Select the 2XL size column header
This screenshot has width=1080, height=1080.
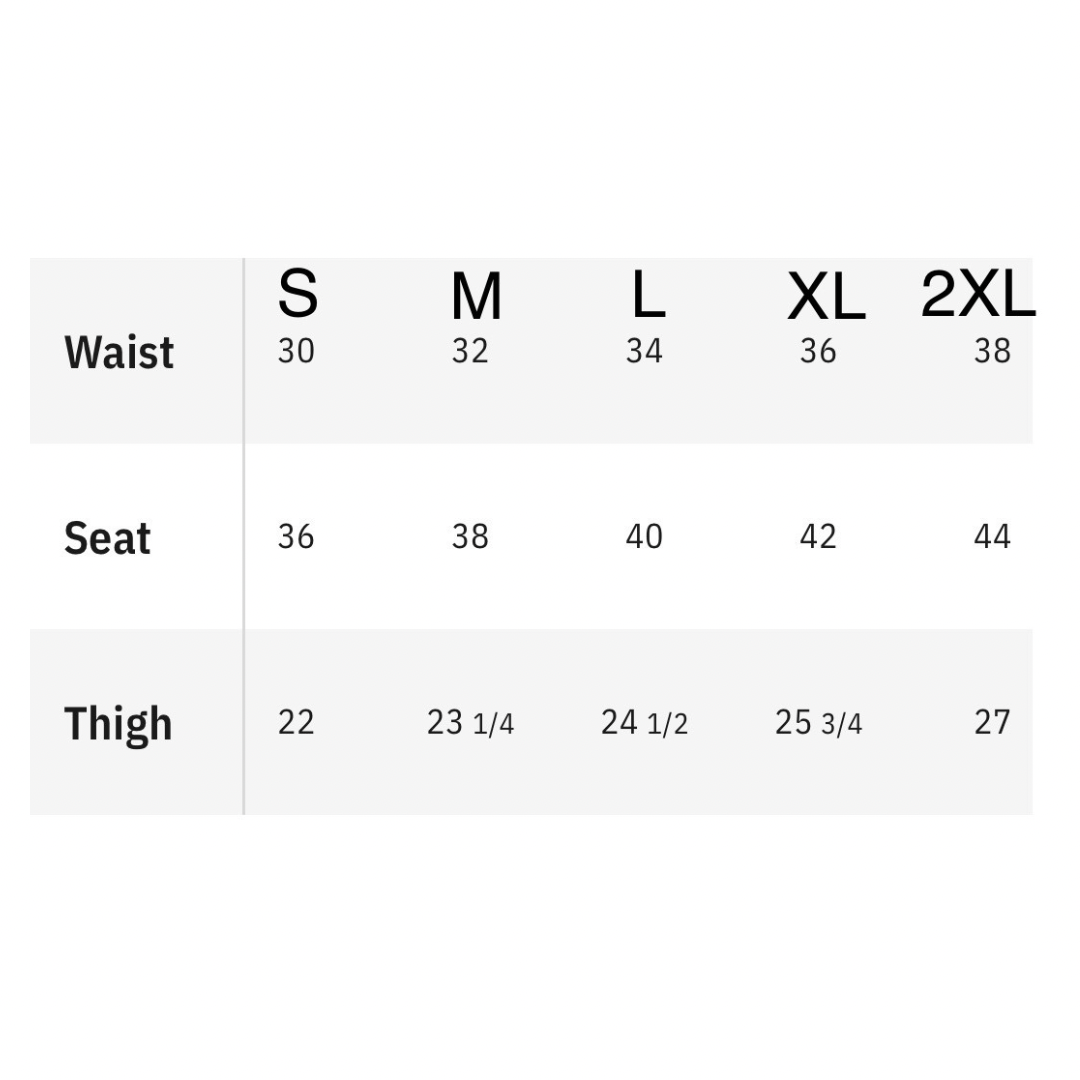click(977, 295)
